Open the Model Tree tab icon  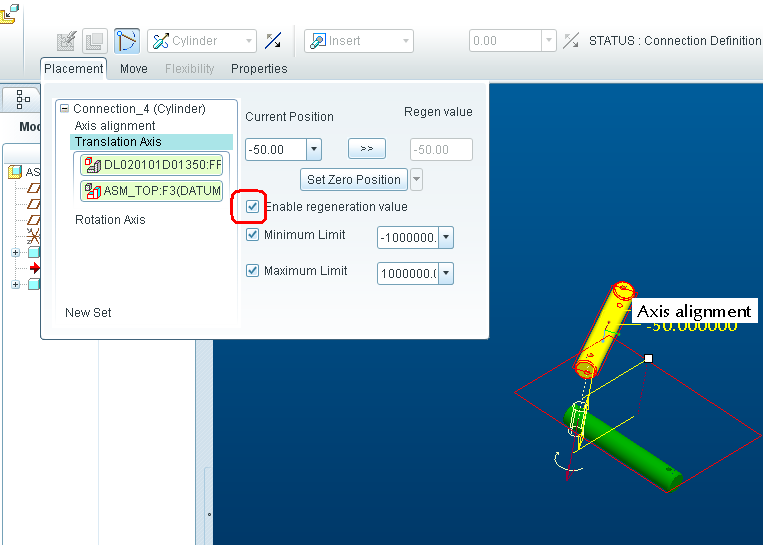[22, 99]
